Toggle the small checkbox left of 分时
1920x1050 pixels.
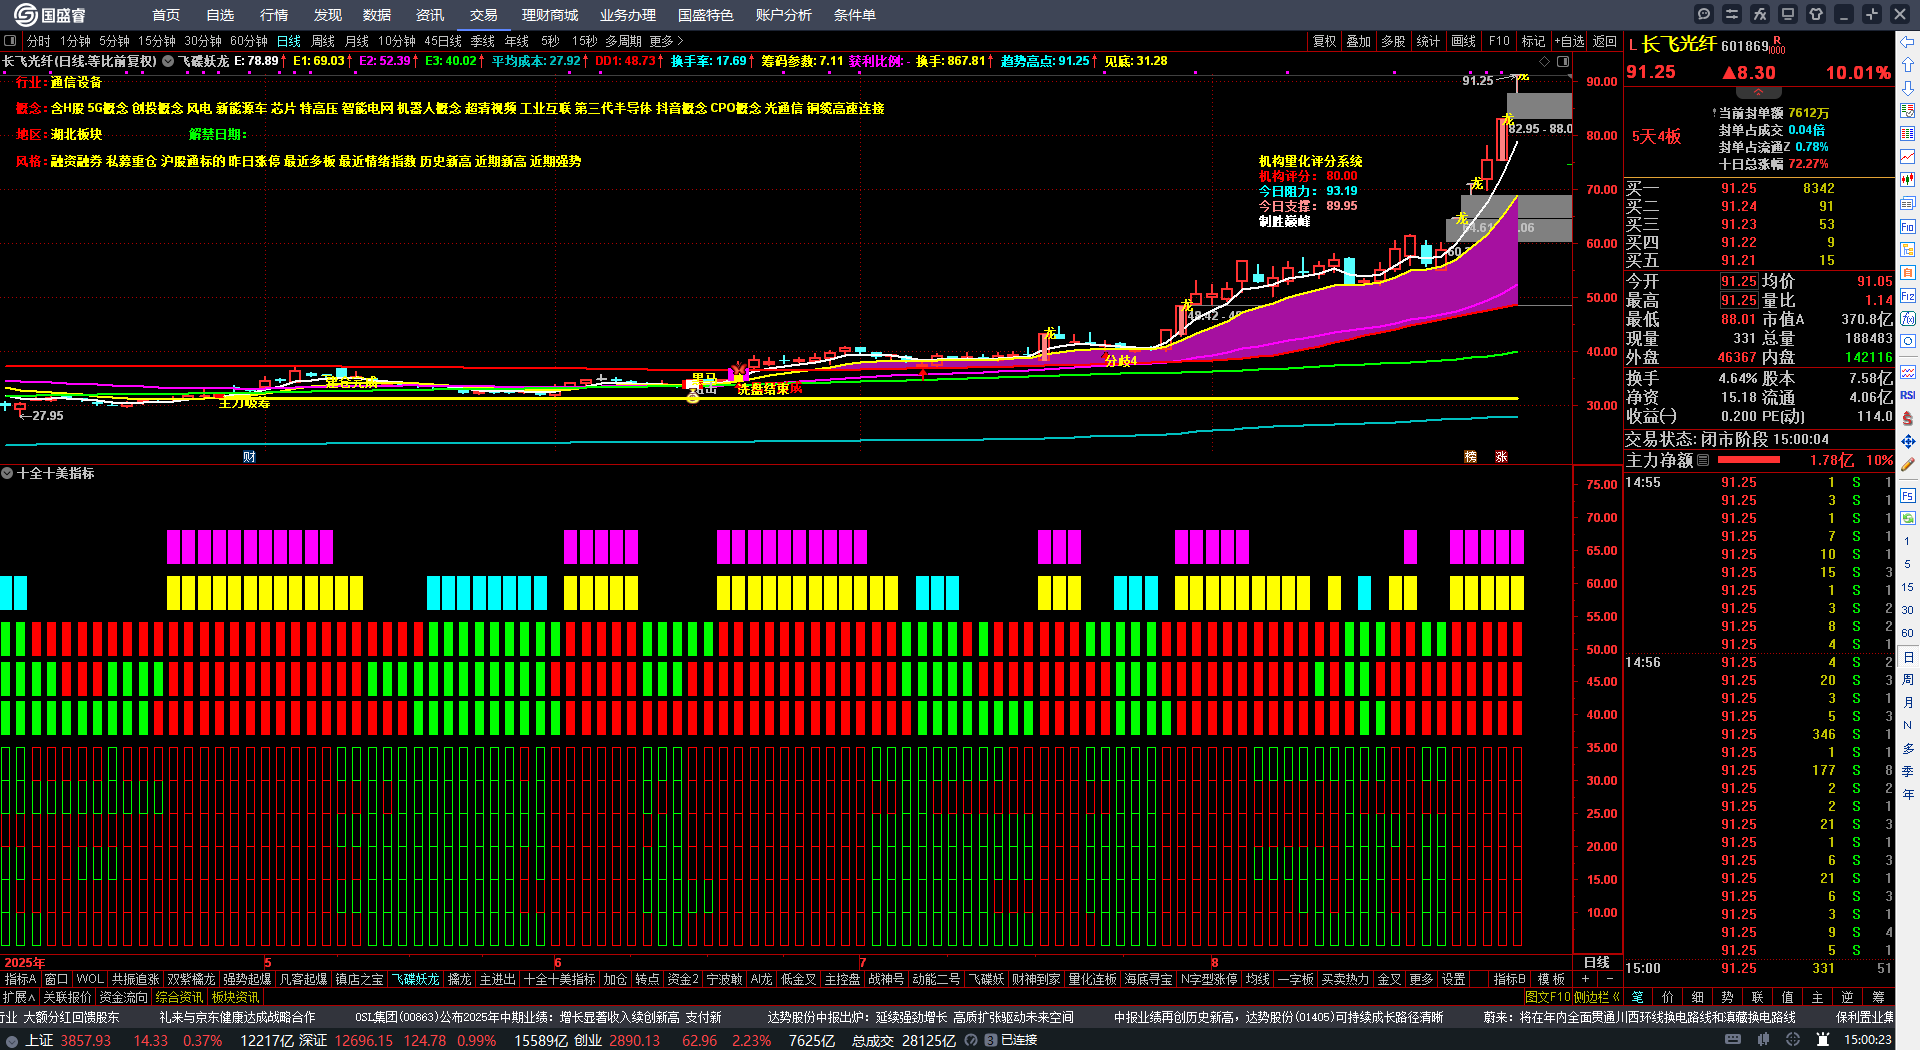(10, 41)
